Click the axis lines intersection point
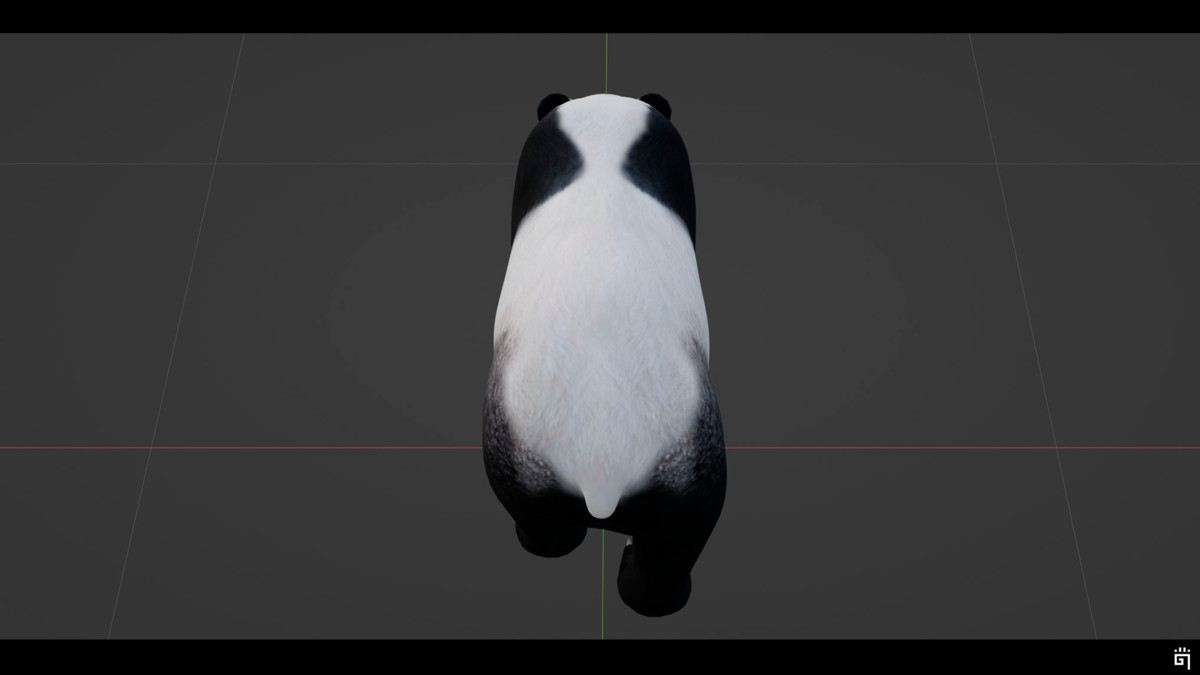 point(604,448)
